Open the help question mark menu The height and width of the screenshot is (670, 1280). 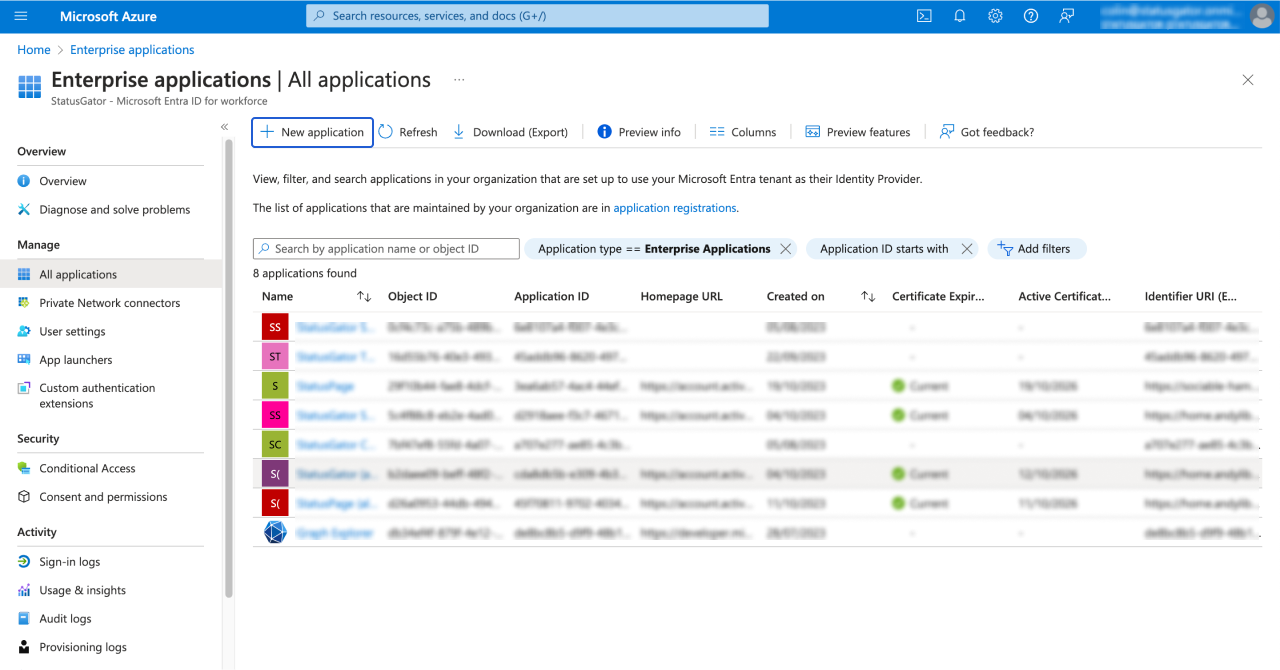point(1031,16)
